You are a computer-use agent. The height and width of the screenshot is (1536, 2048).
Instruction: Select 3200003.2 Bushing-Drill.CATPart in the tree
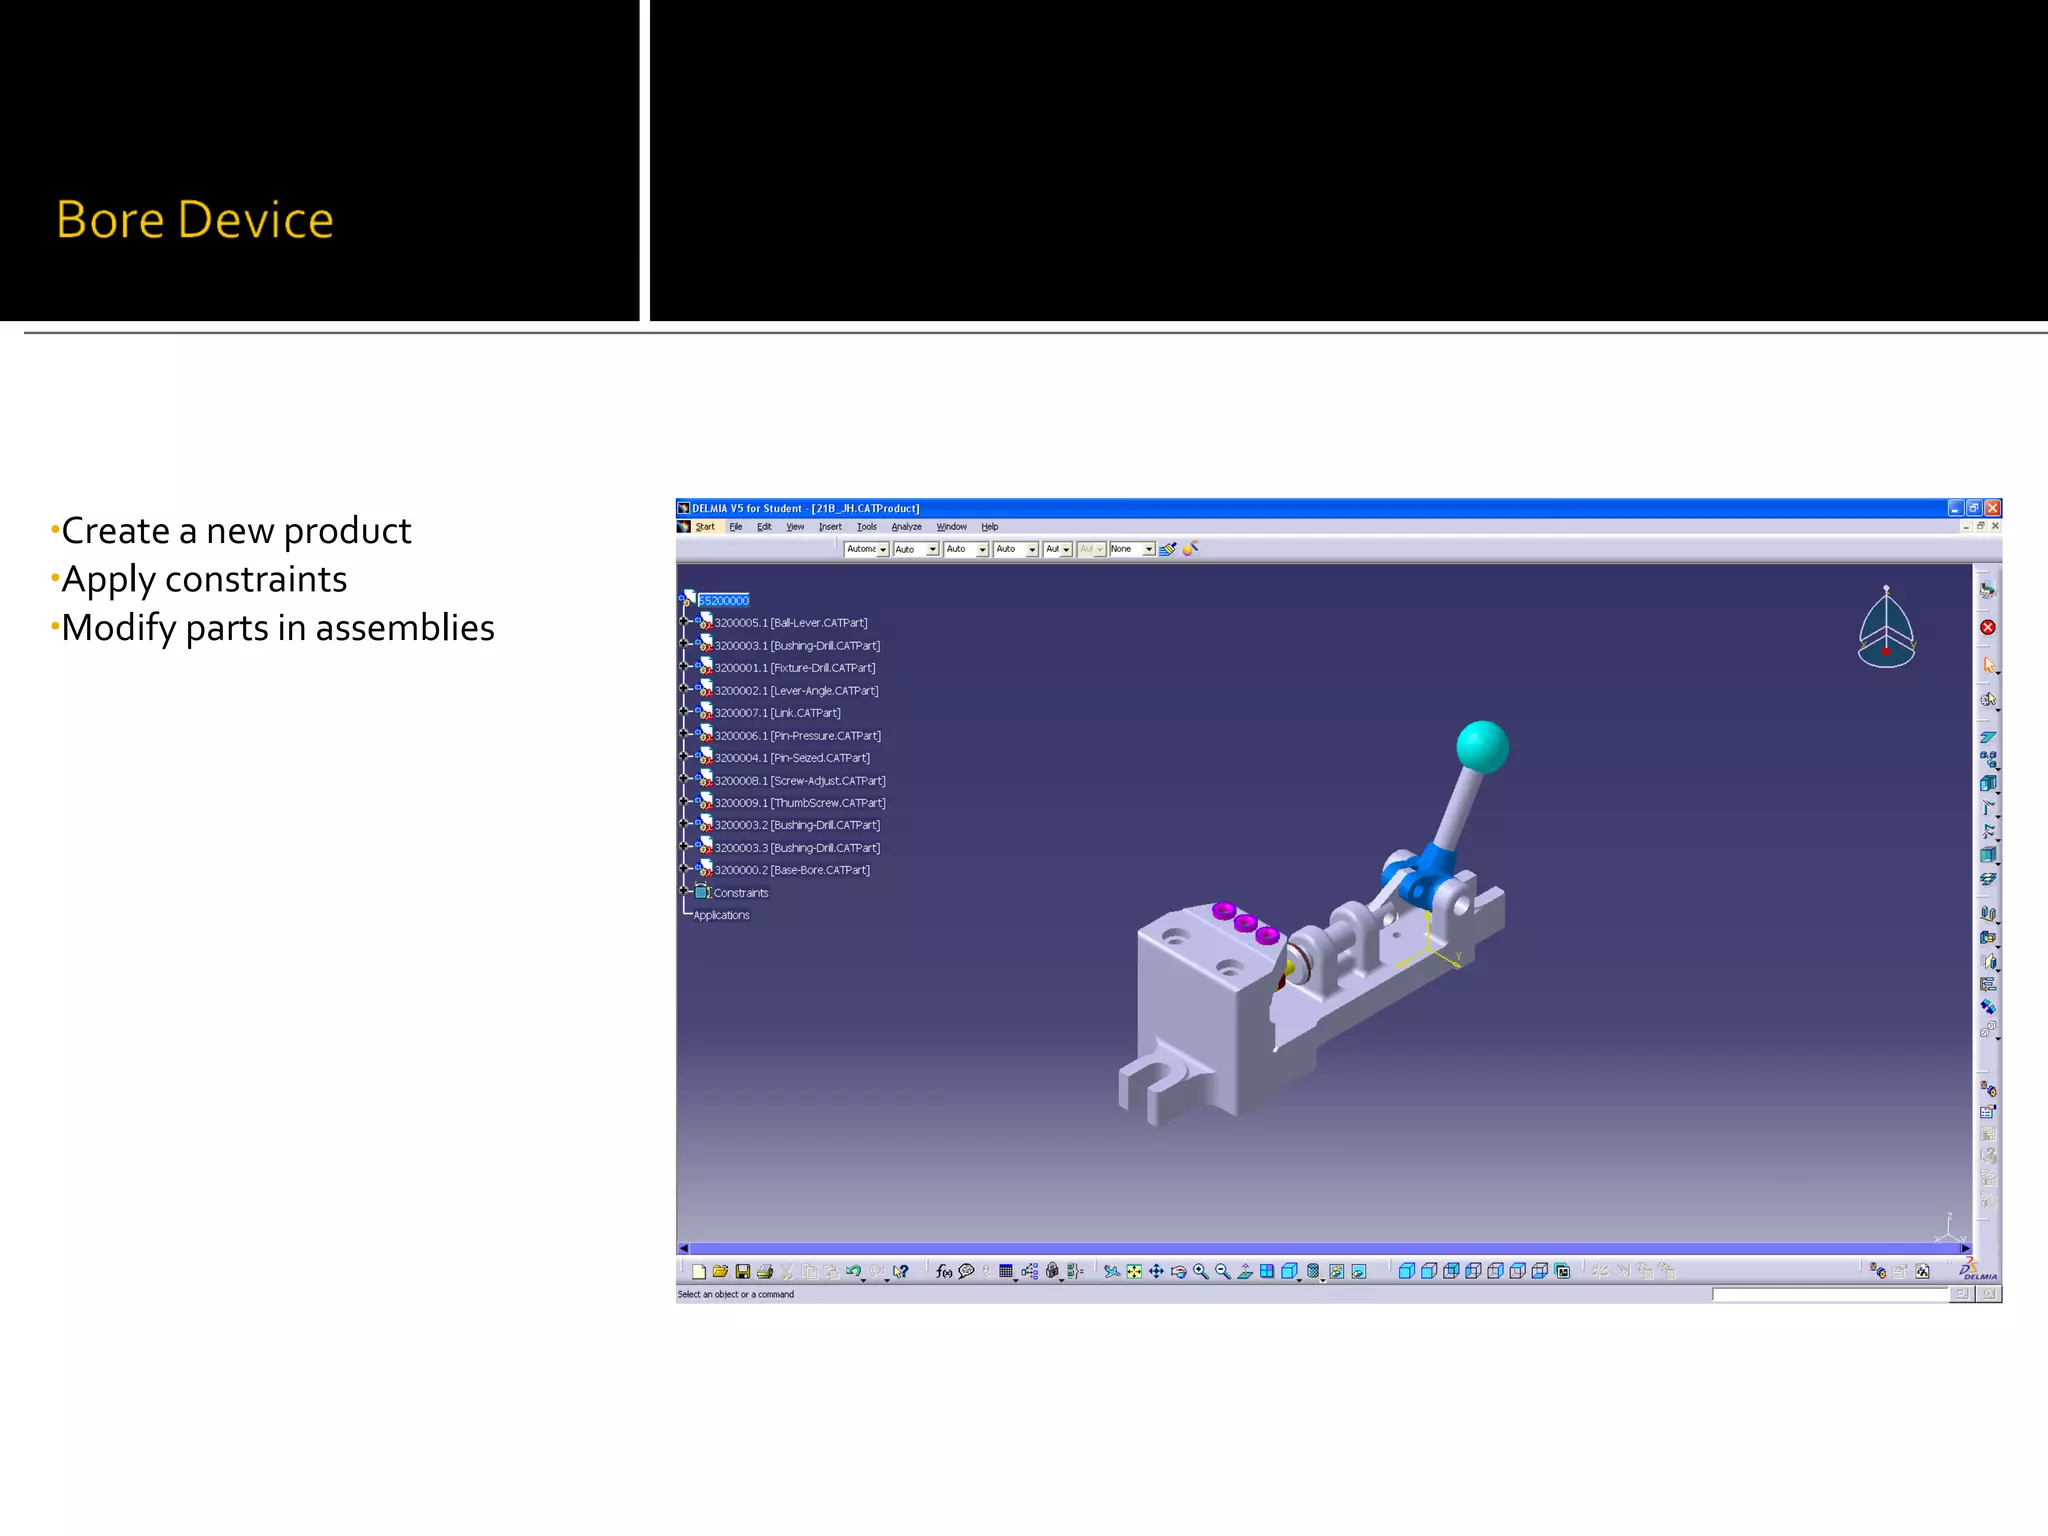[797, 825]
